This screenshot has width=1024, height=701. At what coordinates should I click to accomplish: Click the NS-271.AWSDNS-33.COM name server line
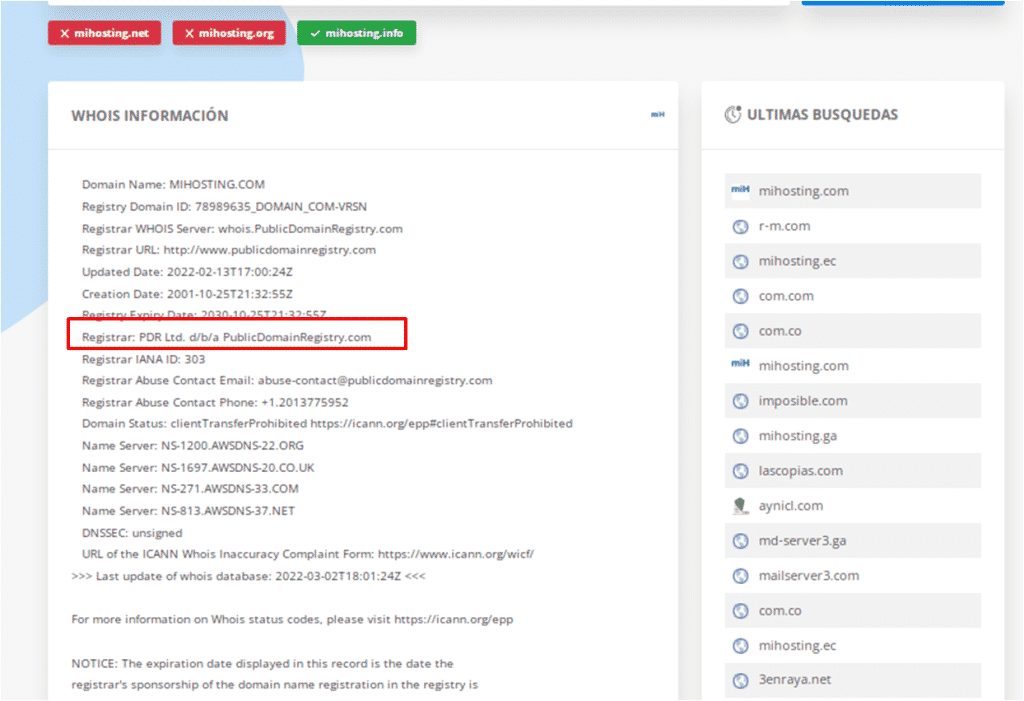click(x=190, y=489)
